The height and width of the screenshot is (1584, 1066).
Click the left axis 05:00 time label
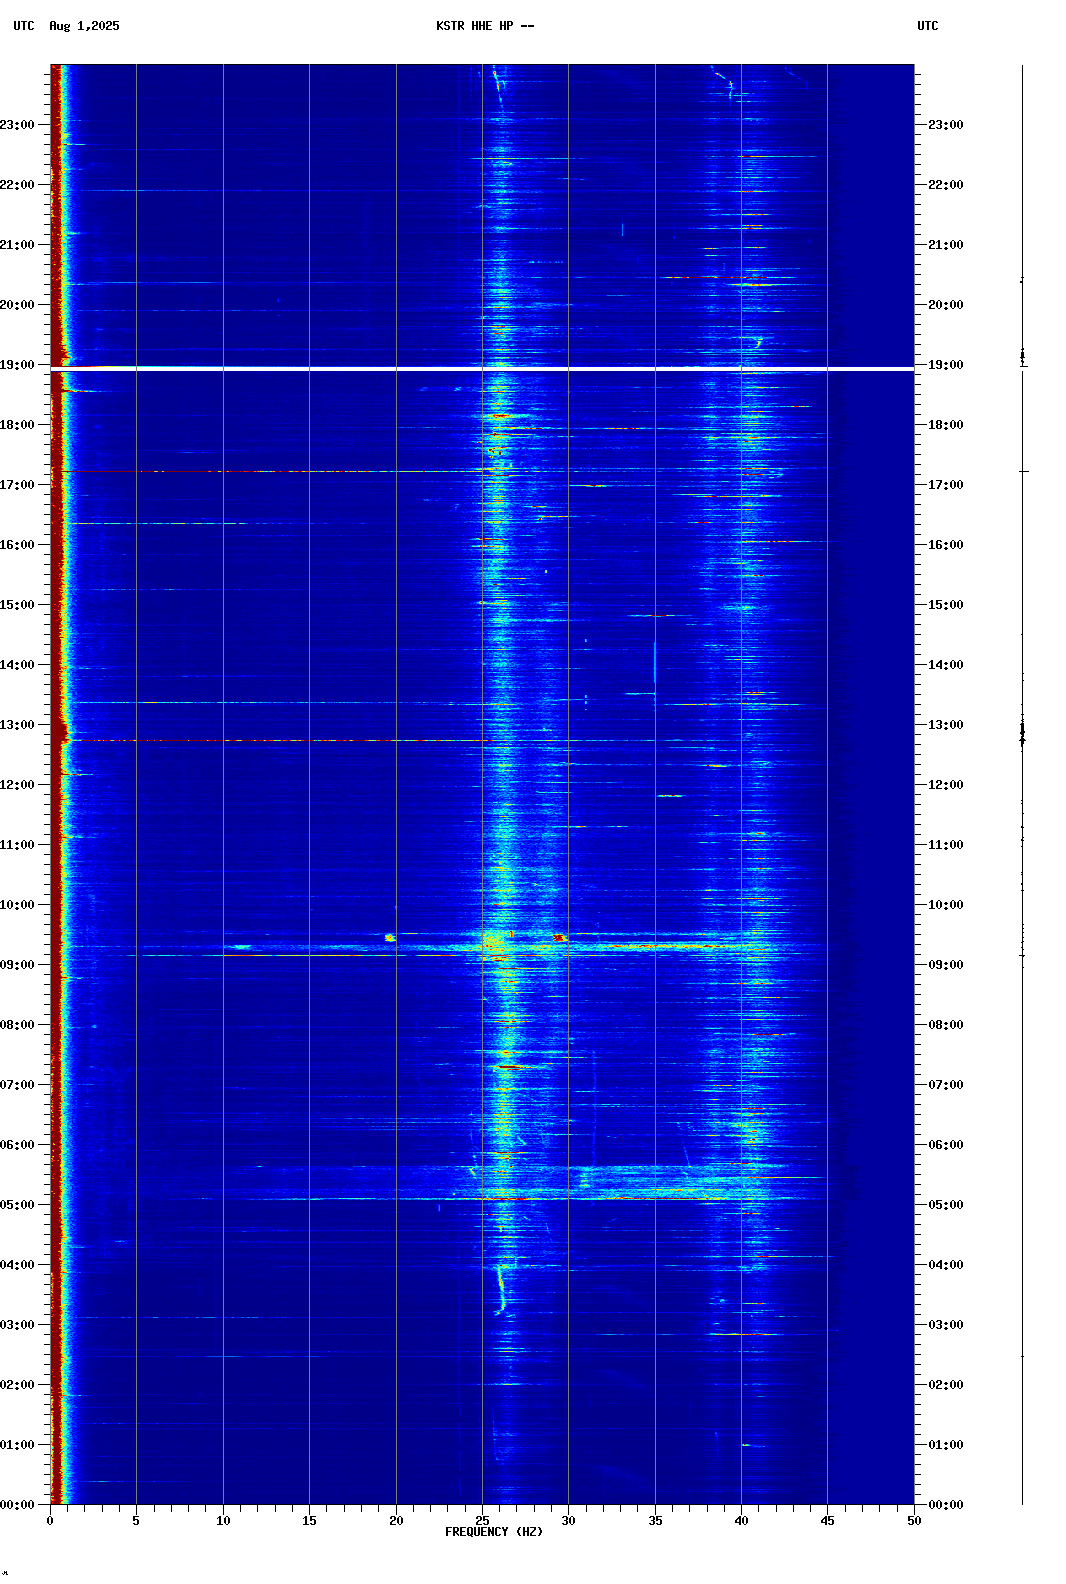point(17,1205)
